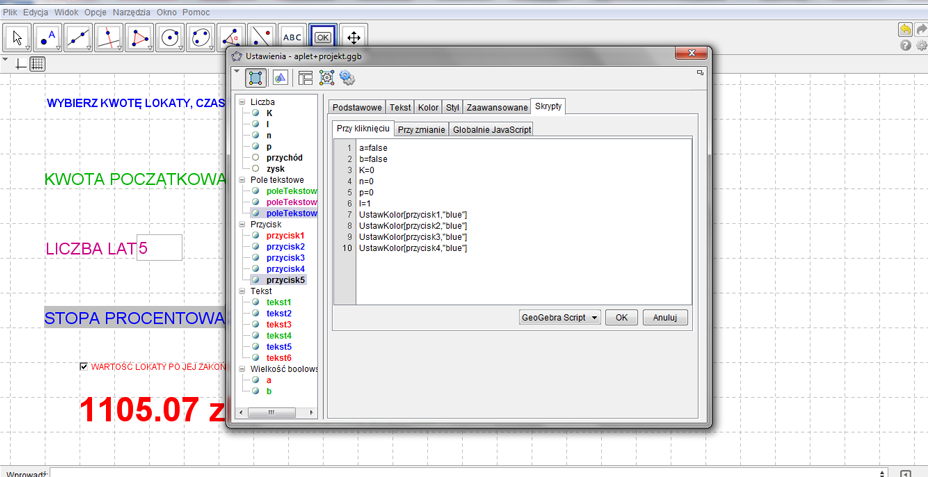
Task: Select the ABC text insert tool
Action: coord(292,38)
